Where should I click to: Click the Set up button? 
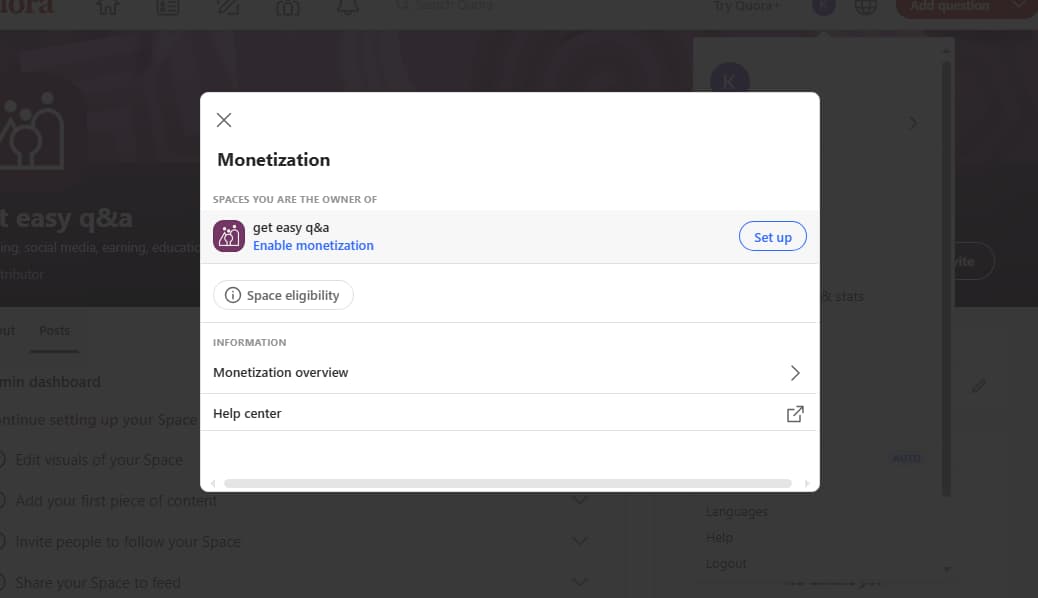pos(773,236)
